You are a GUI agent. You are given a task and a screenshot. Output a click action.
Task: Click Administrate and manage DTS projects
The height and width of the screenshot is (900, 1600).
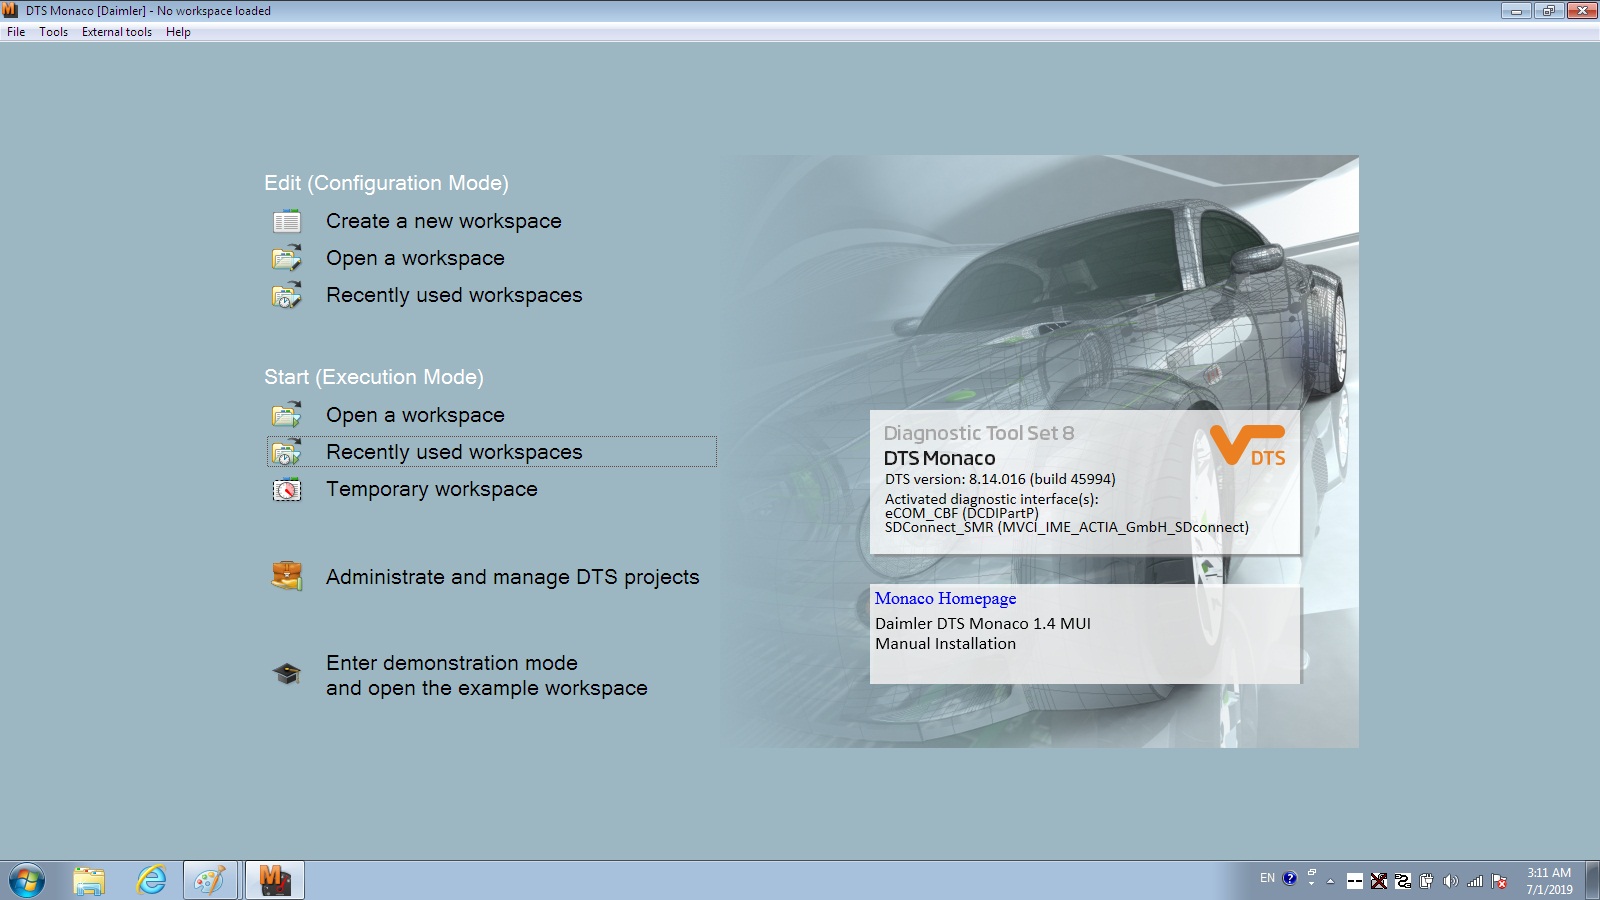pyautogui.click(x=513, y=577)
